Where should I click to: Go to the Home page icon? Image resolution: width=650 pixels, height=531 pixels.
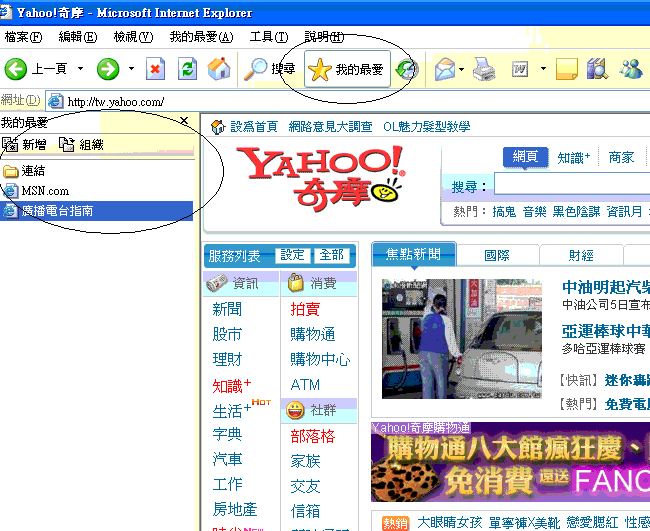click(218, 69)
